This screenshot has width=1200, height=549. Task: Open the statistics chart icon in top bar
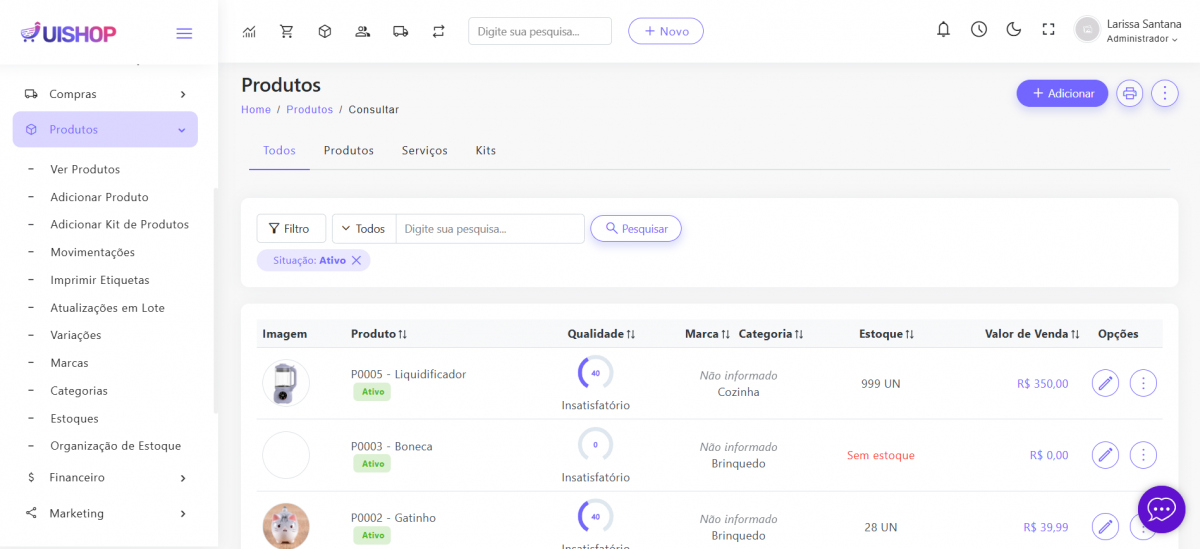pyautogui.click(x=249, y=31)
